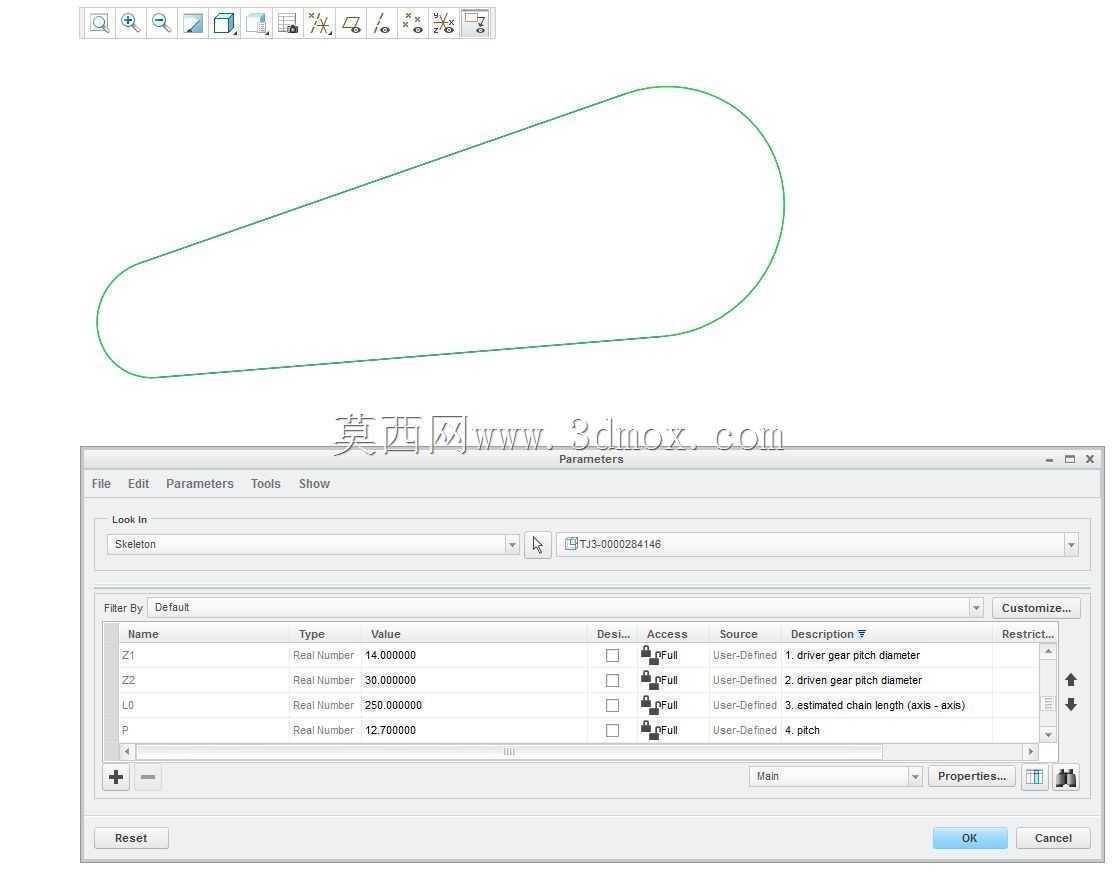Select the Zoom In tool
The height and width of the screenshot is (873, 1117).
coord(130,24)
